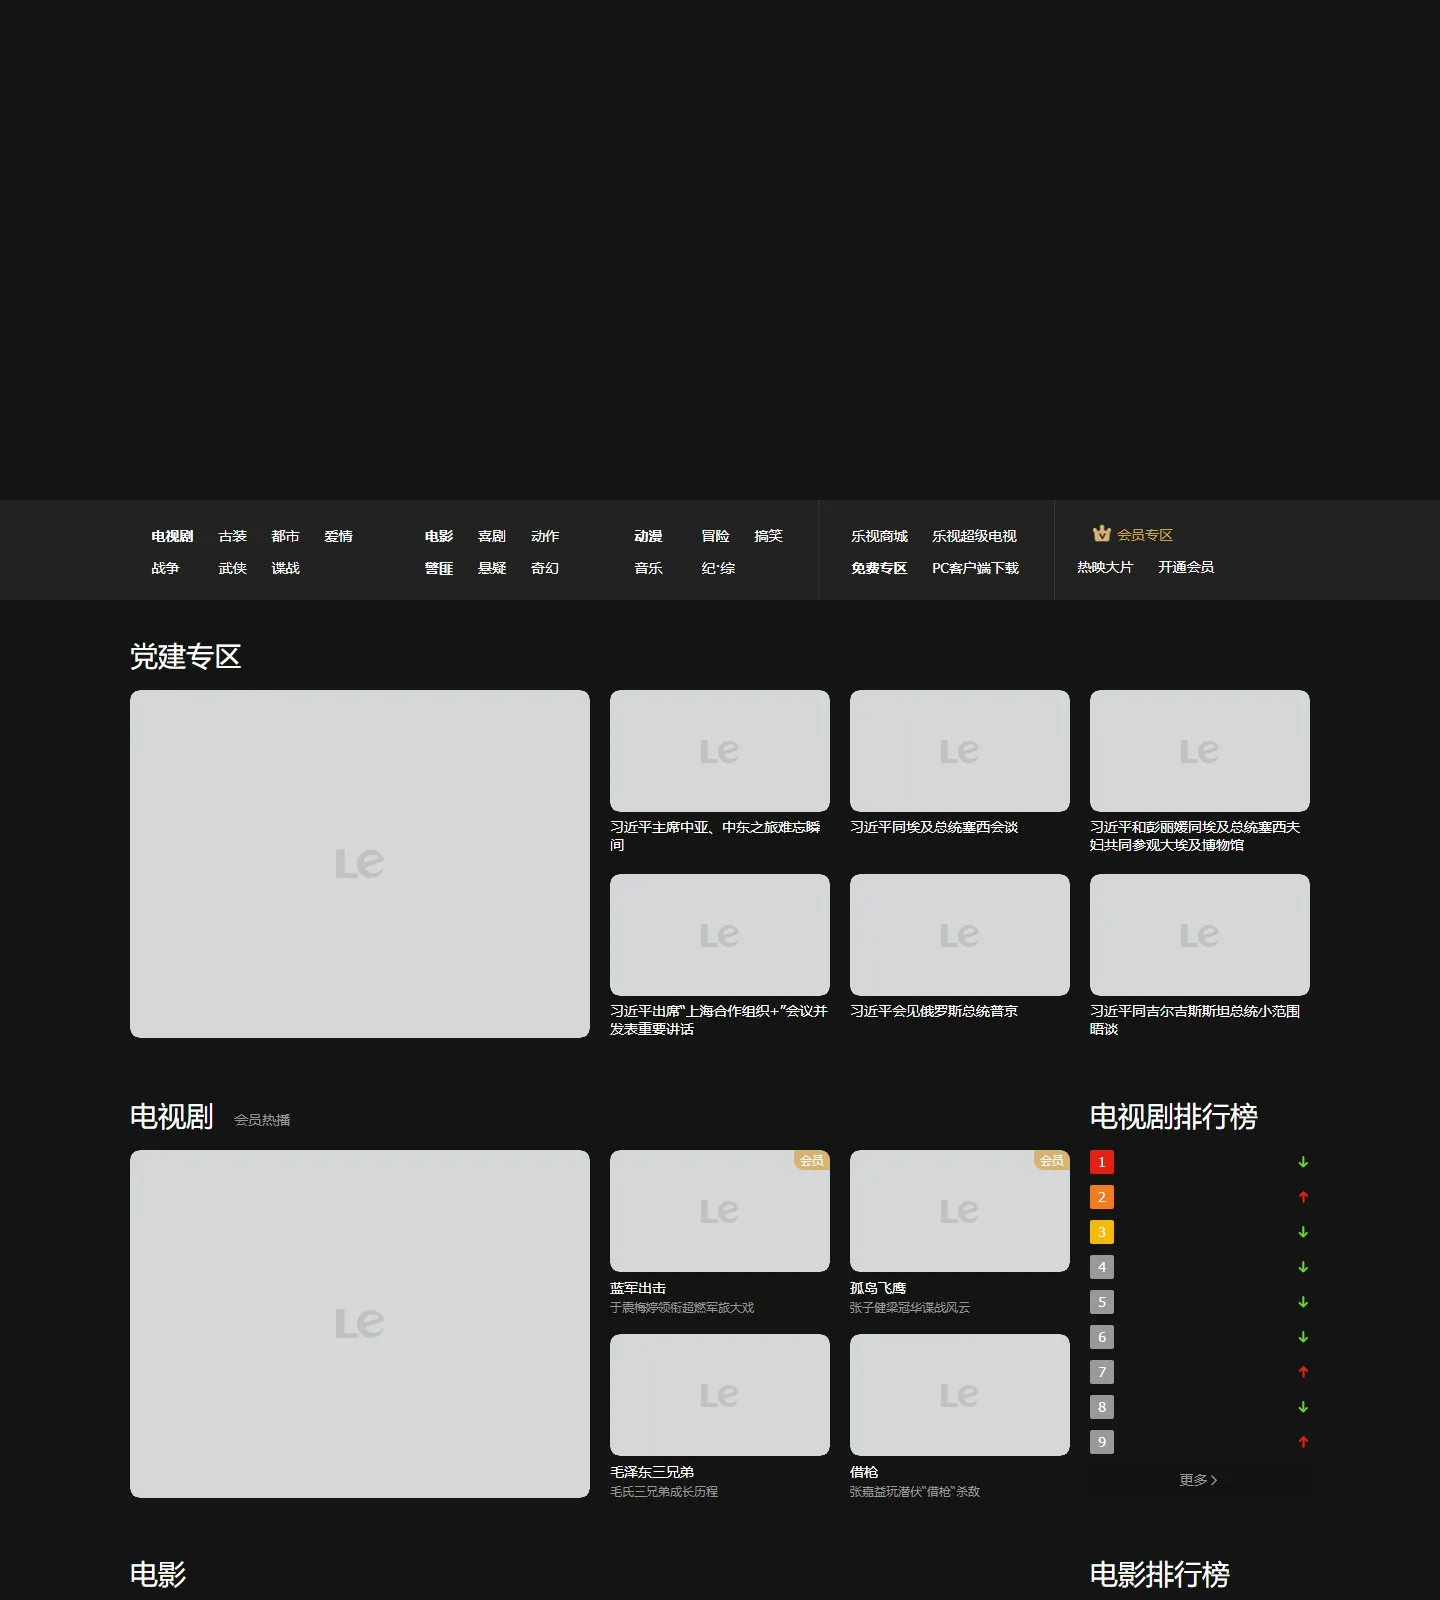Click the red rank 1 badge
Viewport: 1440px width, 1600px height.
click(1102, 1162)
